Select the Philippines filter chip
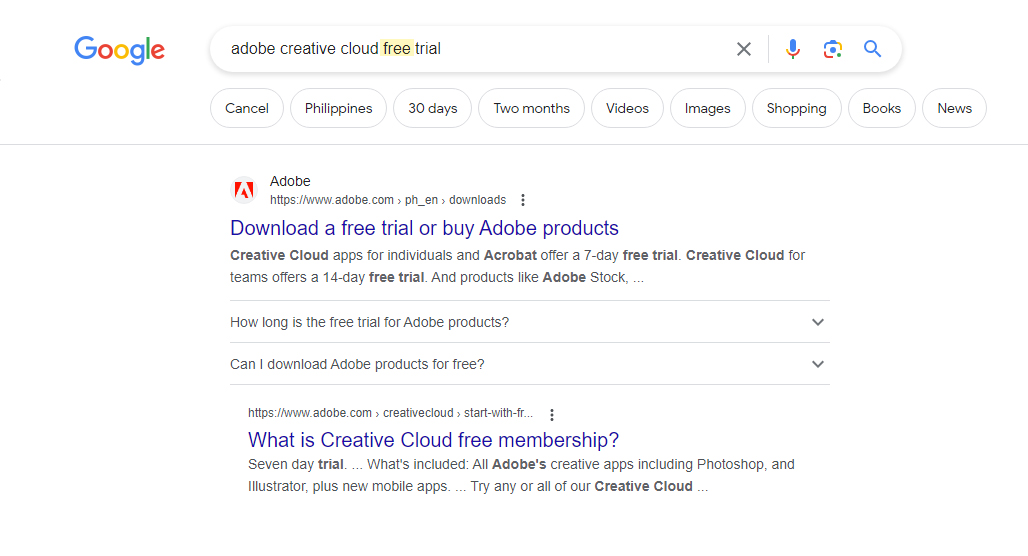Viewport: 1028px width, 556px height. coord(338,108)
